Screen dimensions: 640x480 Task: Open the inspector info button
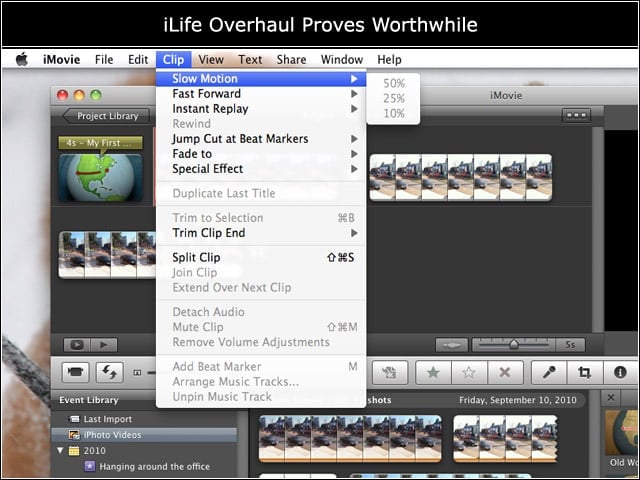620,372
